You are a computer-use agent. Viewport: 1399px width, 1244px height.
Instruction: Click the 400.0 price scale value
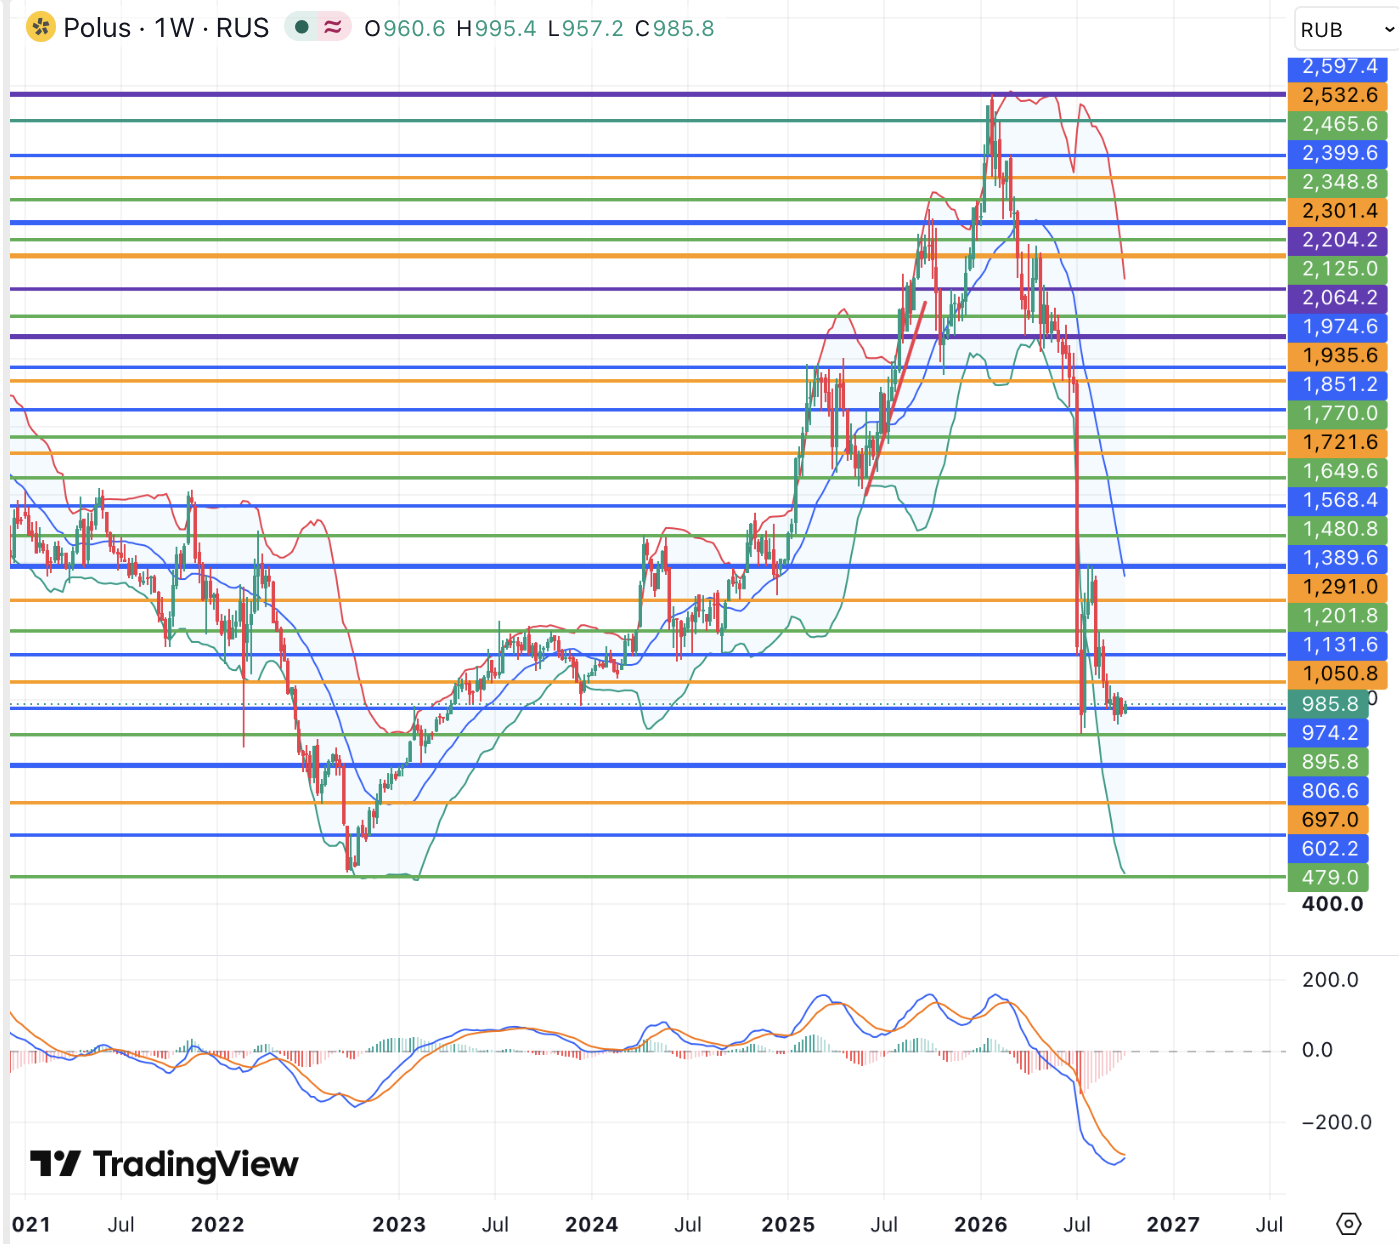pyautogui.click(x=1332, y=904)
